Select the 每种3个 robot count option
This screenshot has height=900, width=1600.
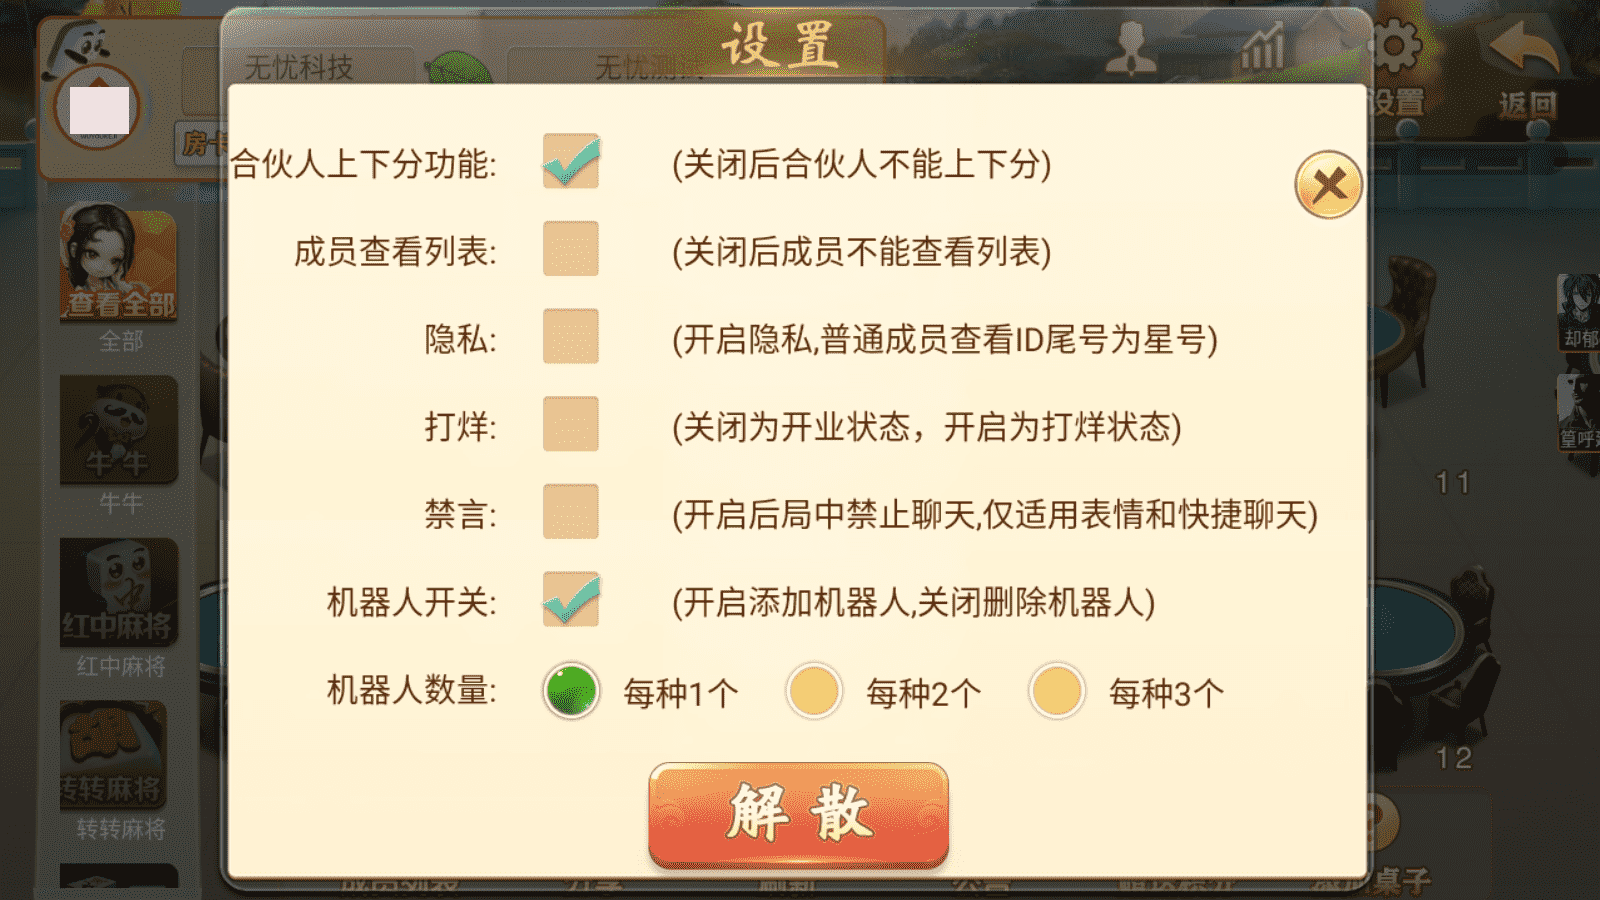(x=1057, y=691)
